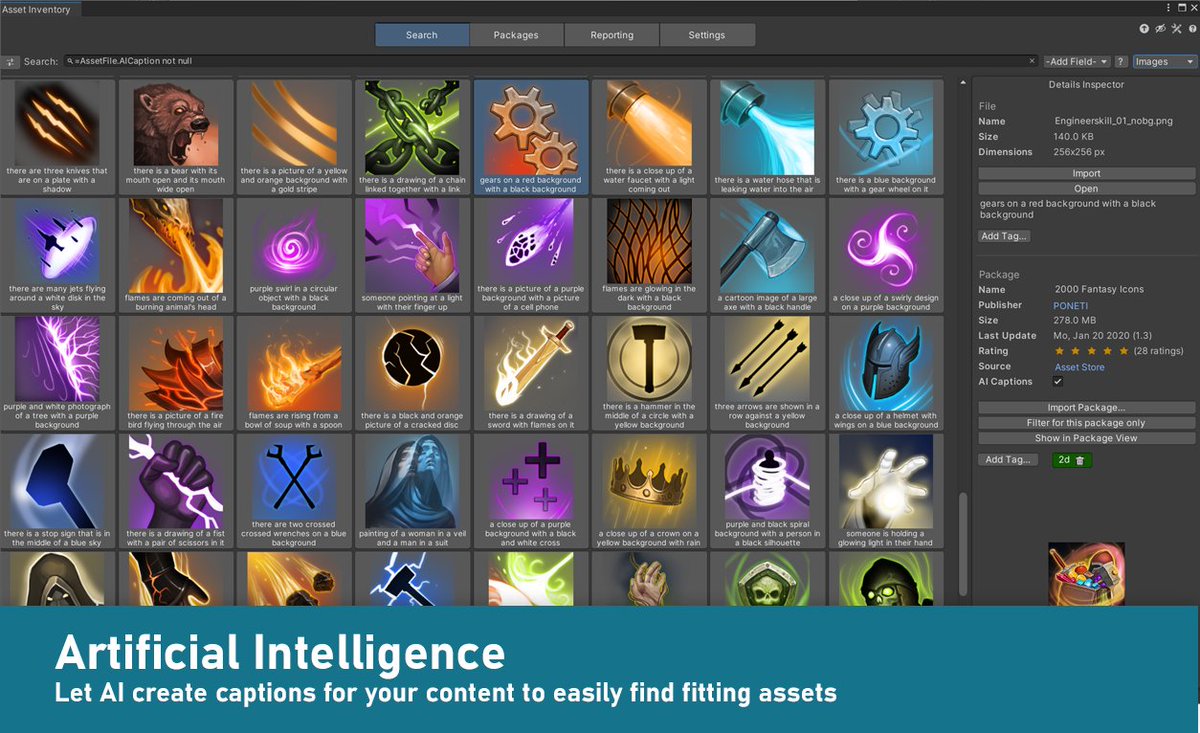Click the search filter icon left of Search field

coord(11,61)
